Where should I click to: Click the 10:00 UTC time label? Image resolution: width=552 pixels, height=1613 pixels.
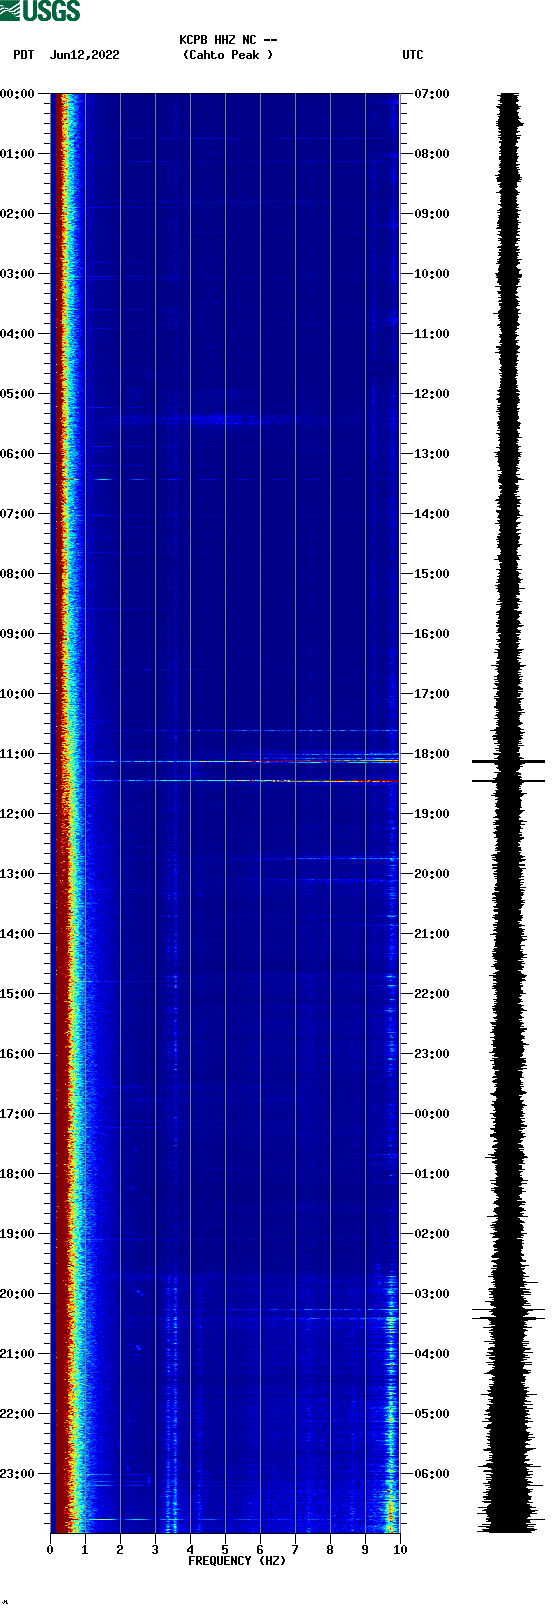[432, 274]
